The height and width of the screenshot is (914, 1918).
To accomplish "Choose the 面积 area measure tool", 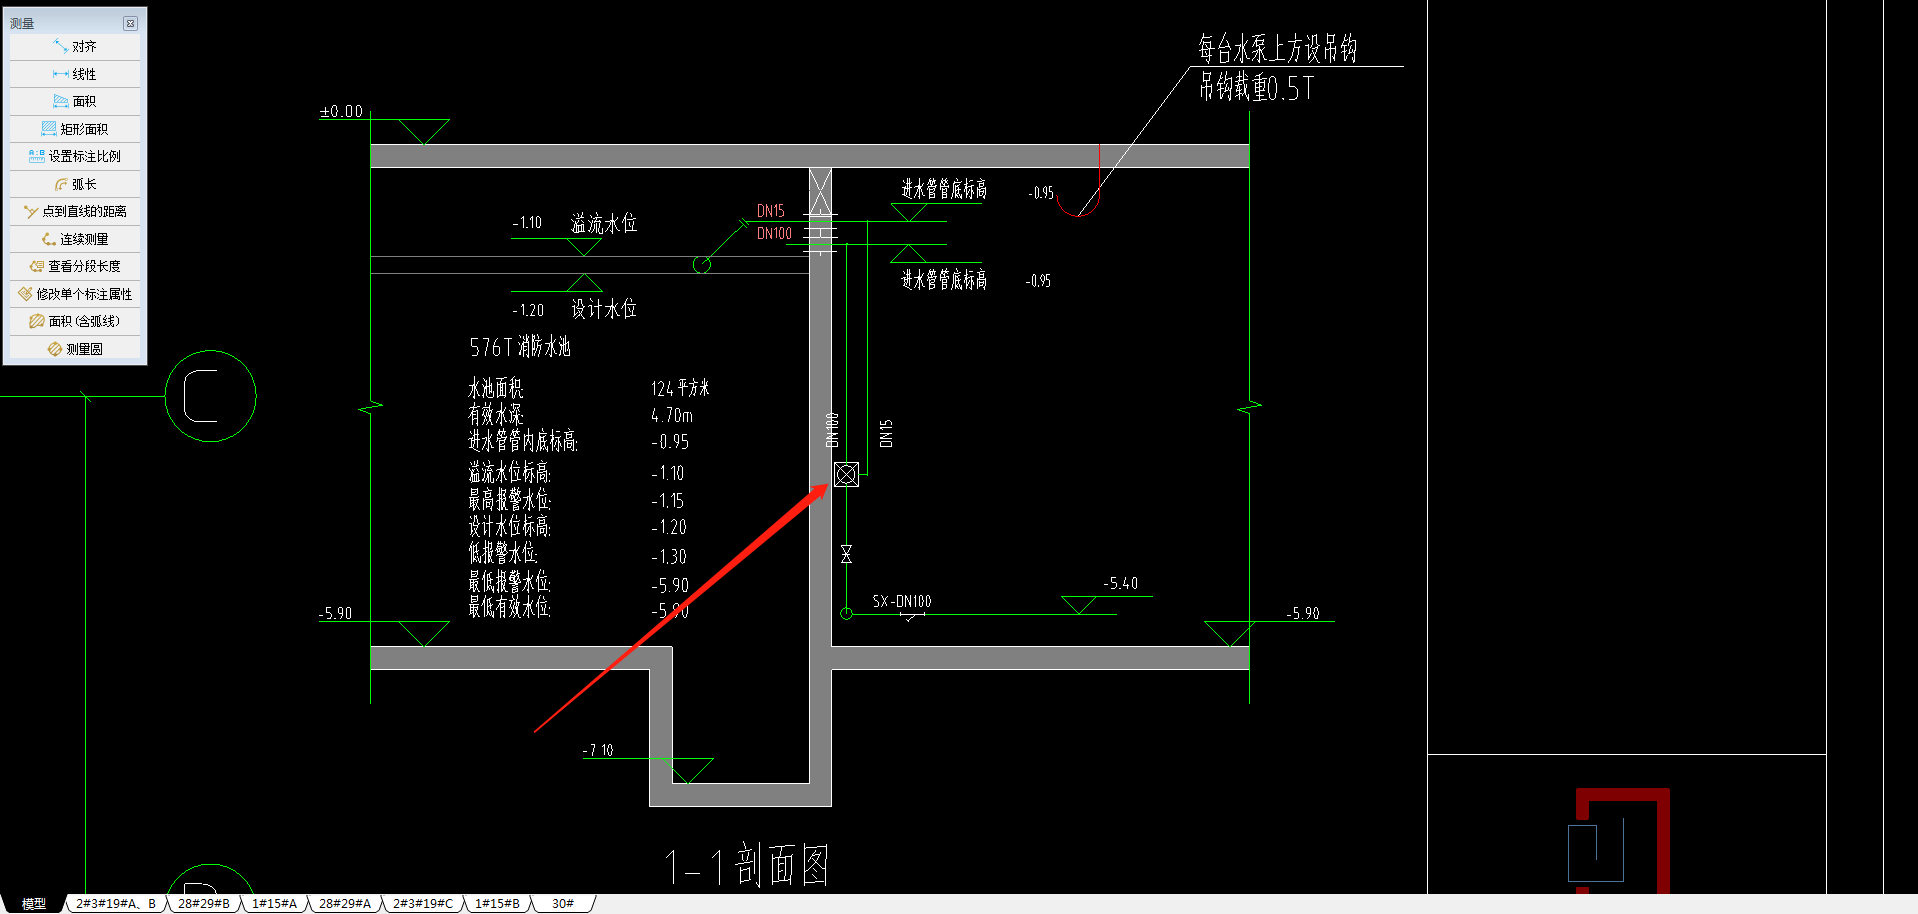I will (x=75, y=101).
